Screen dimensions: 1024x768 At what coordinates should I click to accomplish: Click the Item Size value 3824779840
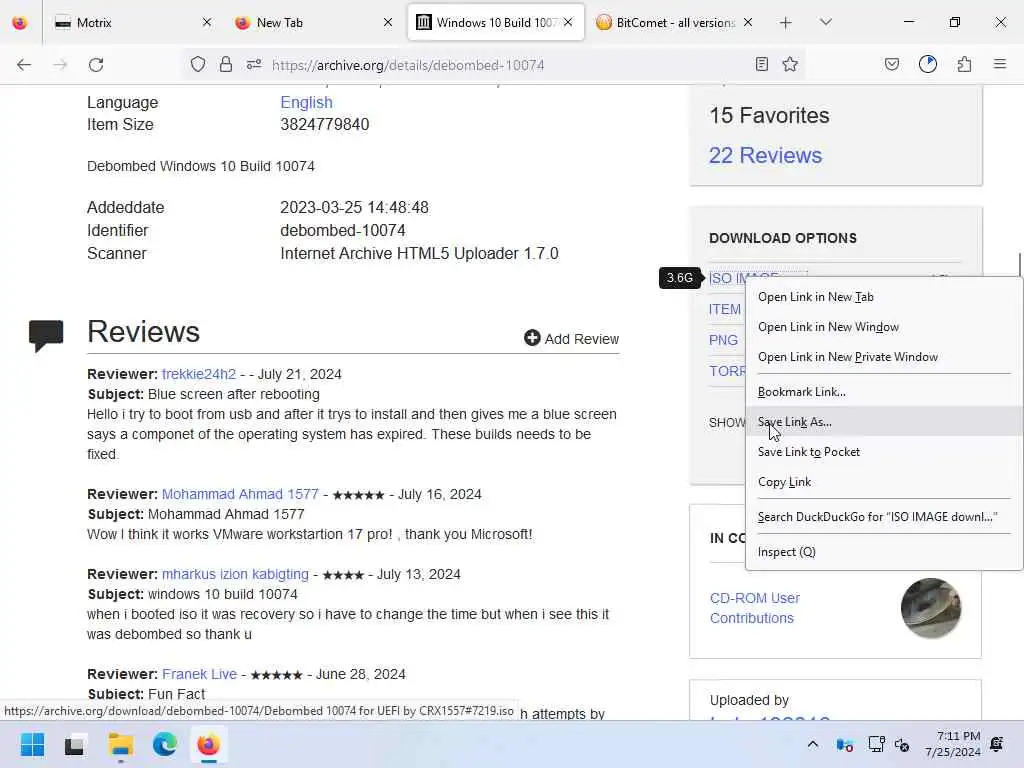tap(325, 125)
